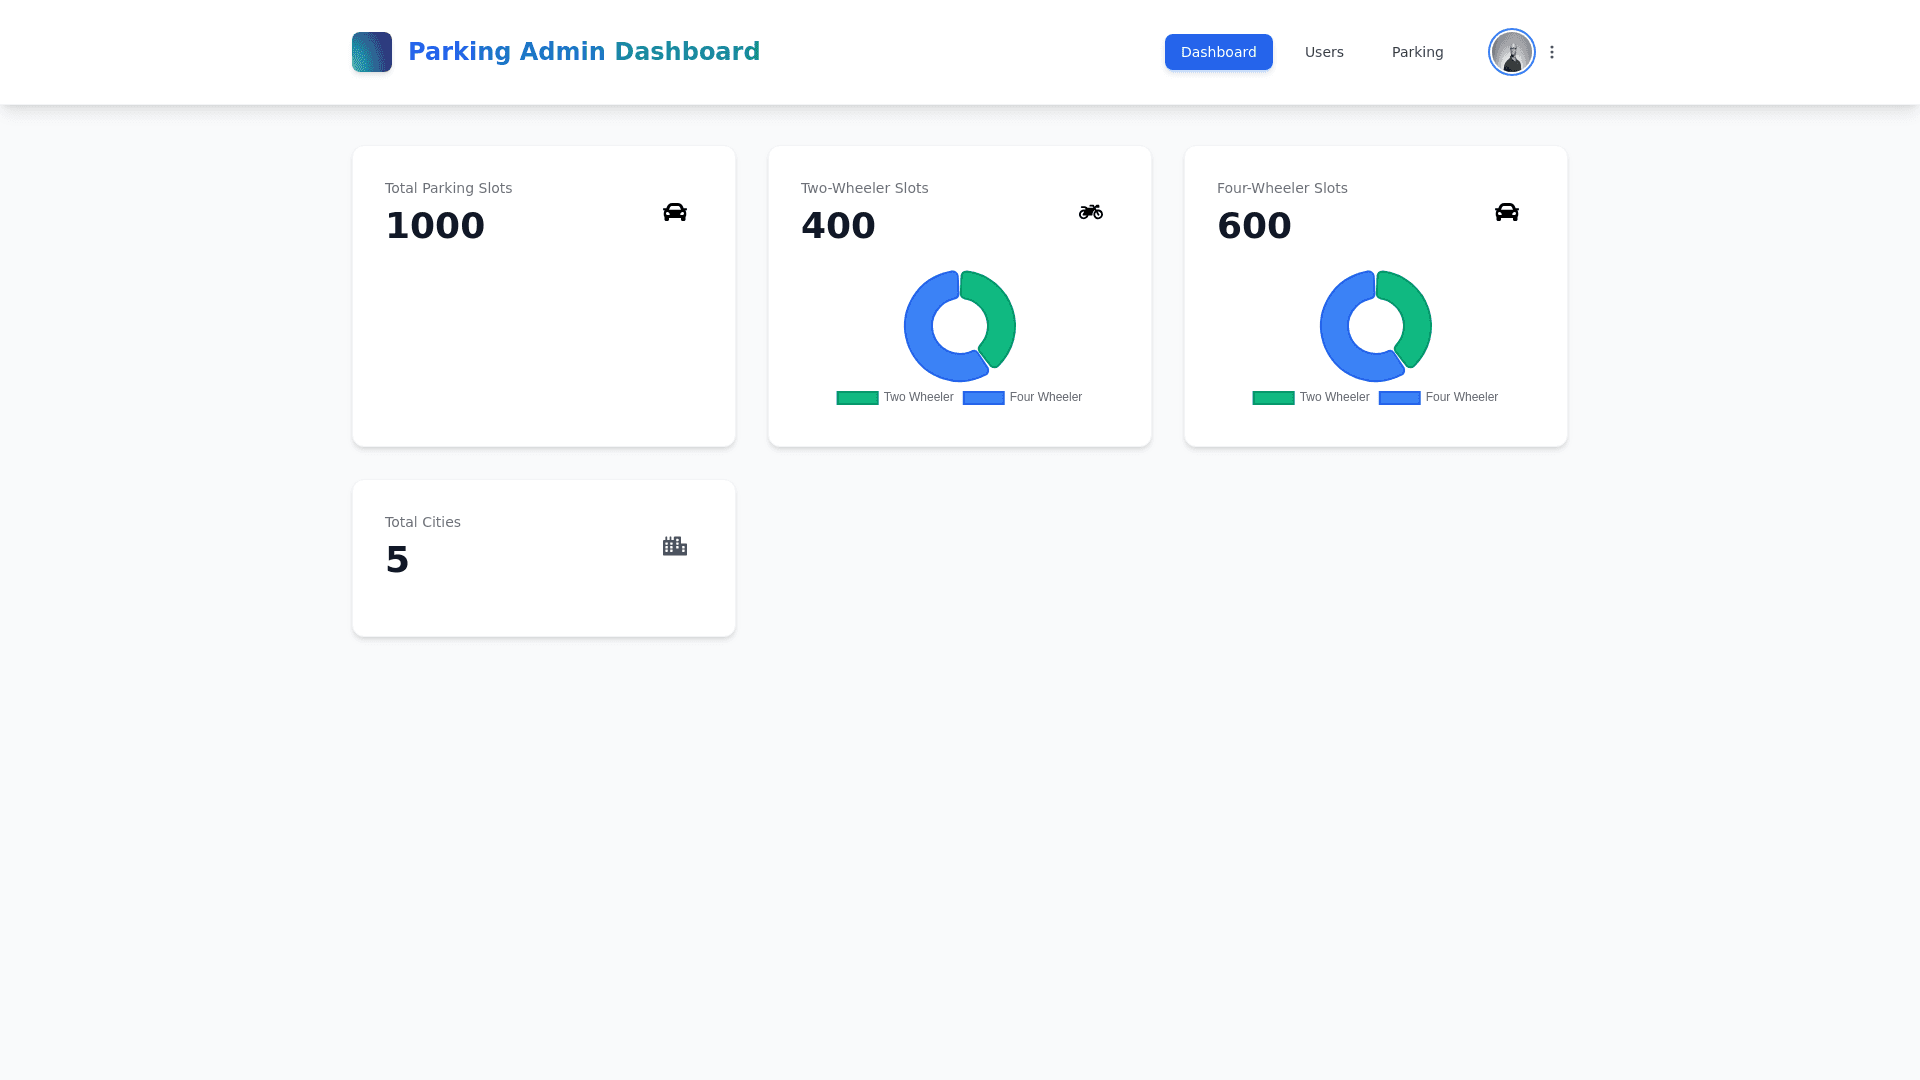Image resolution: width=1920 pixels, height=1080 pixels.
Task: Toggle Four Wheeler legend in Four-Wheeler Slots chart
Action: (x=1438, y=398)
